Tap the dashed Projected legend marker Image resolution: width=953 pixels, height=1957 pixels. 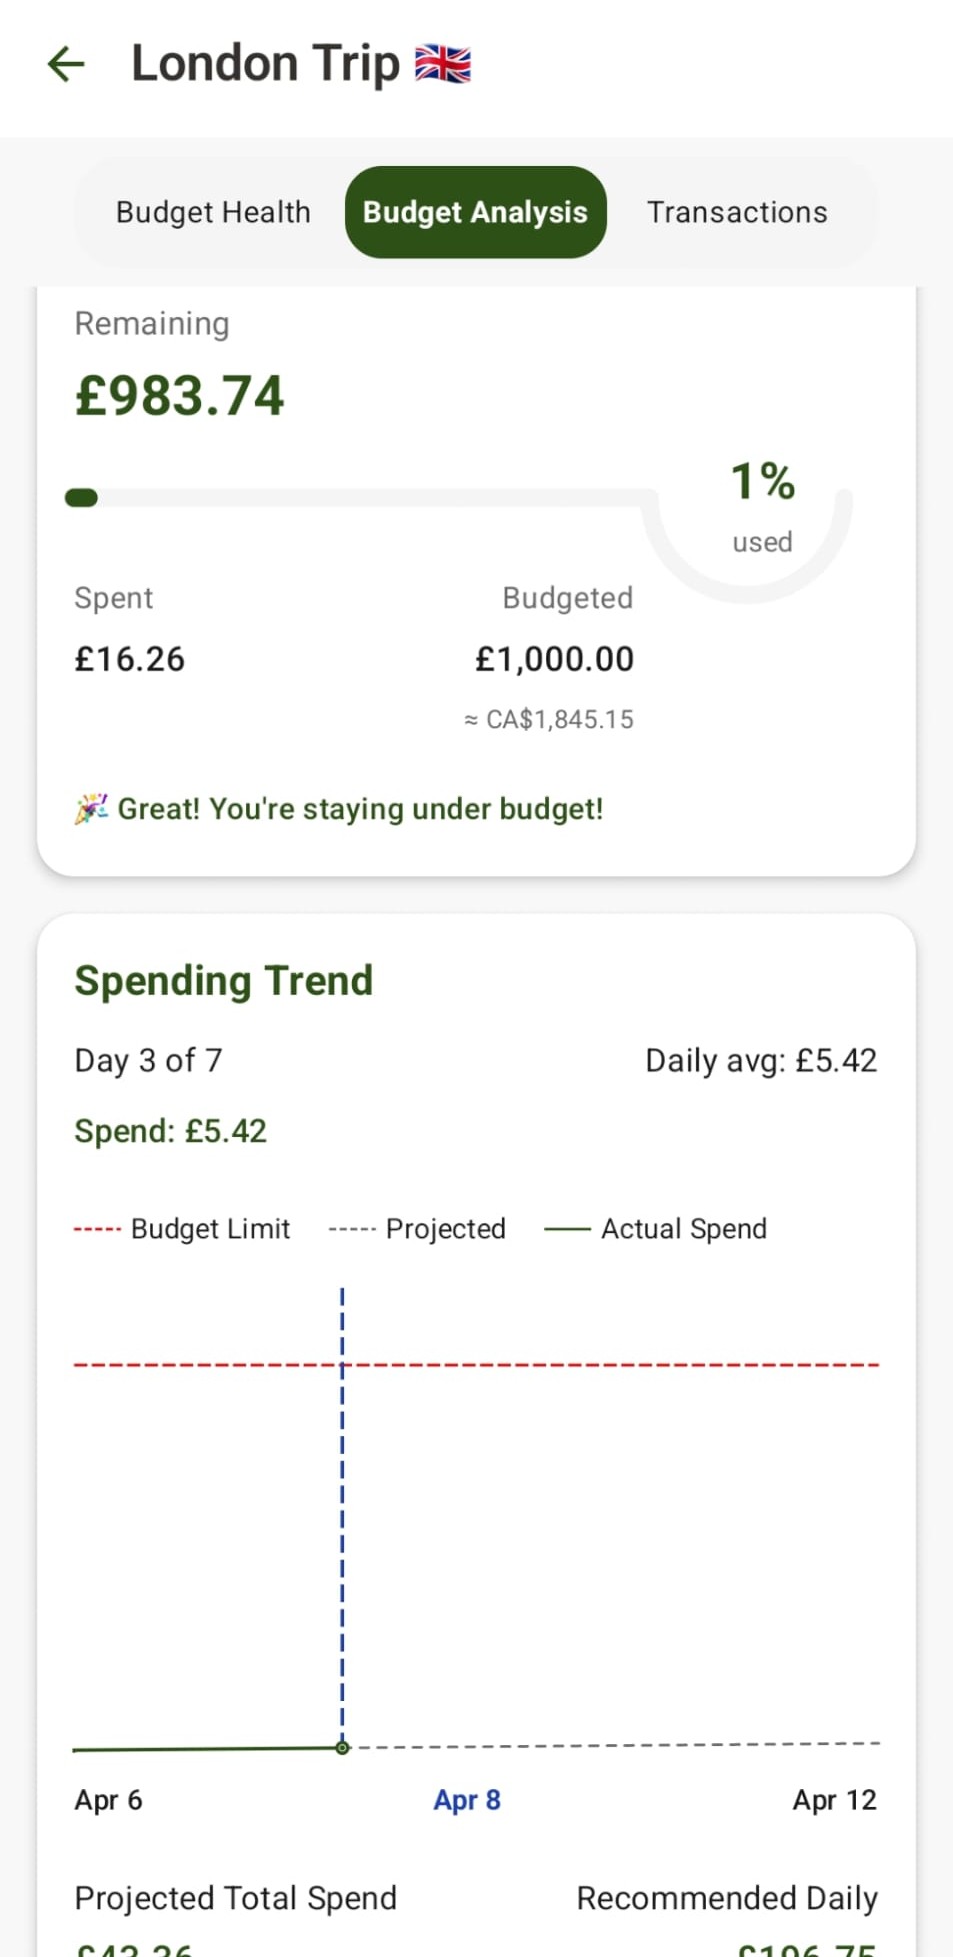352,1229
